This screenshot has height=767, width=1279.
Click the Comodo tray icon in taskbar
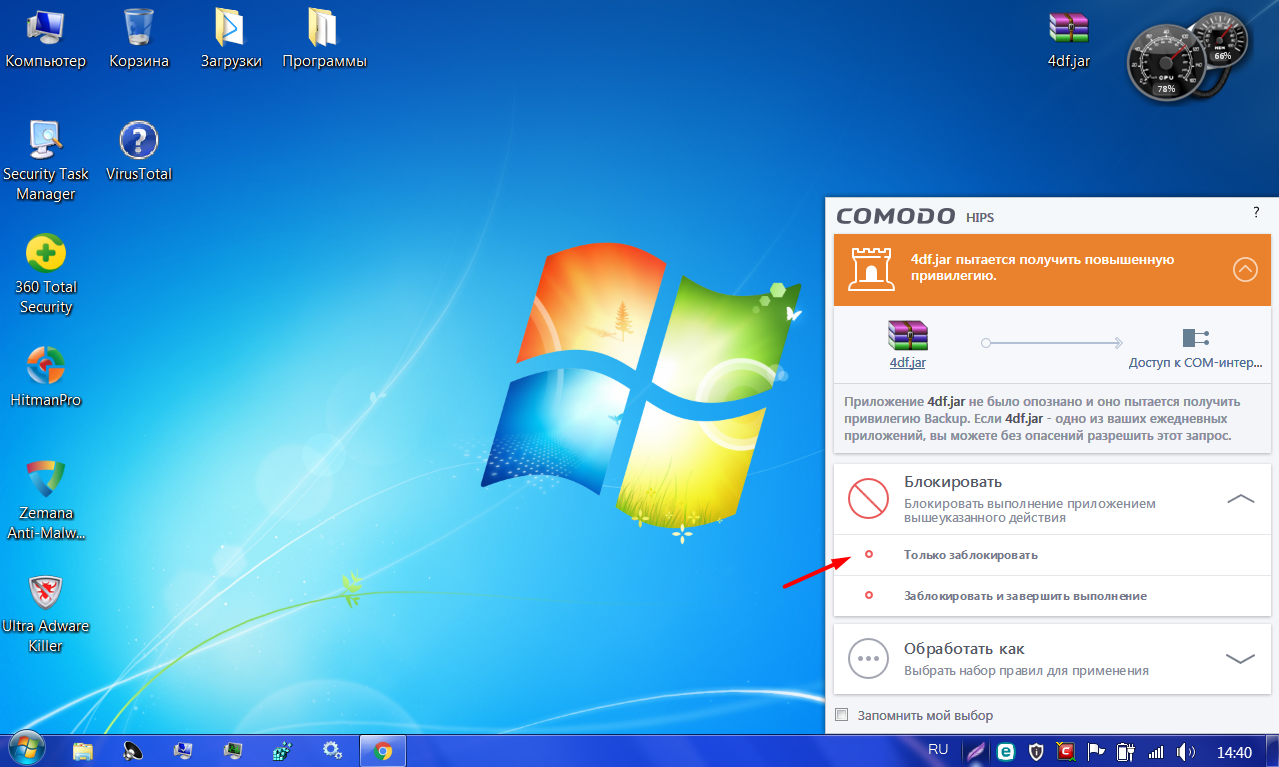1067,751
